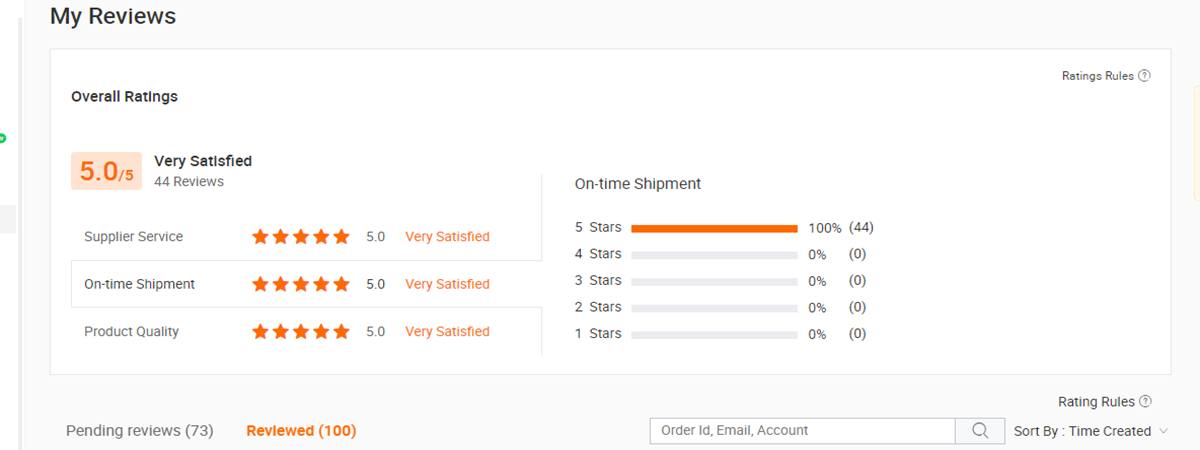Screen dimensions: 1200x450
Task: Click the green status dot at left edge
Action: pyautogui.click(x=3, y=138)
